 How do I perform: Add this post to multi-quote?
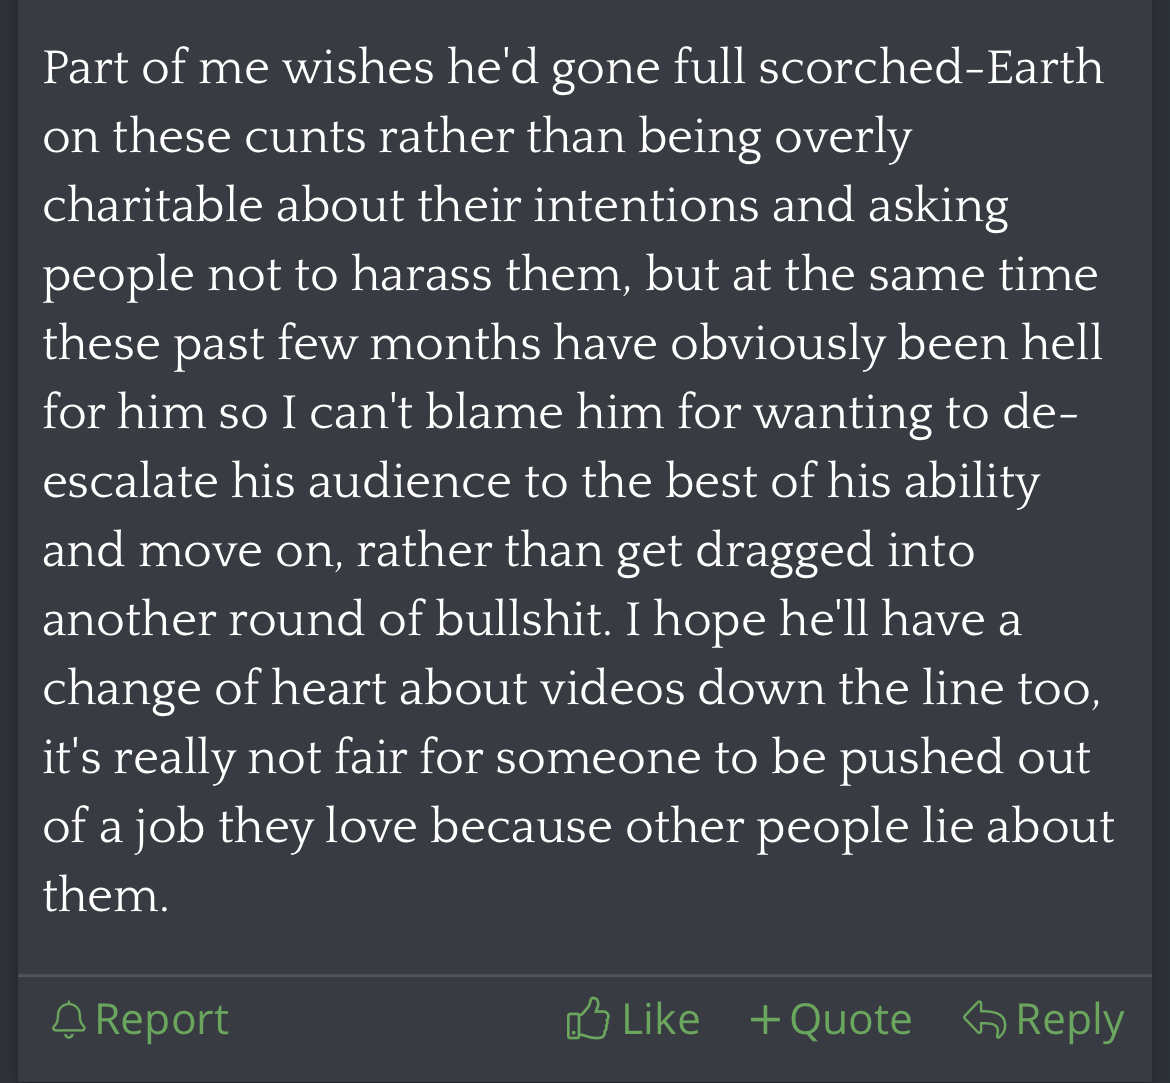[x=831, y=1020]
